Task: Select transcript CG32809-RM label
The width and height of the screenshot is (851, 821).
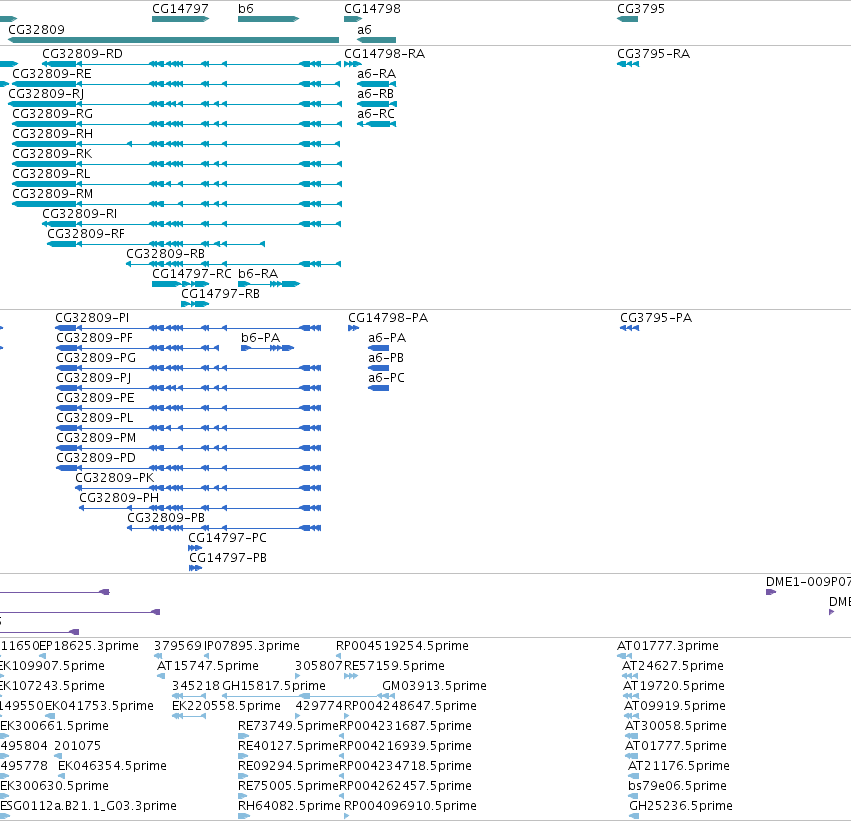Action: pyautogui.click(x=52, y=194)
